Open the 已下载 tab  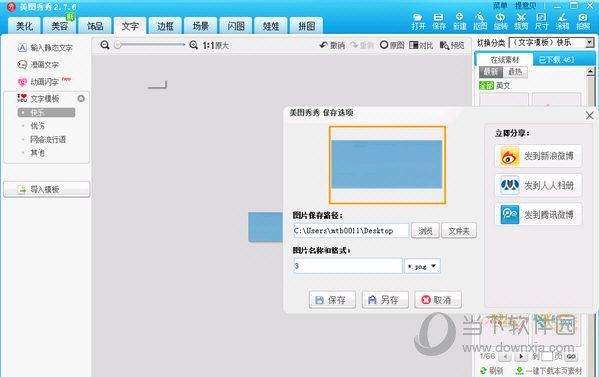[x=556, y=60]
